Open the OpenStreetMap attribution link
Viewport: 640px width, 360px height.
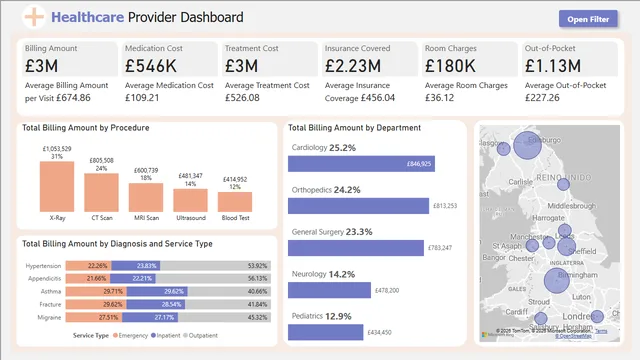point(574,336)
